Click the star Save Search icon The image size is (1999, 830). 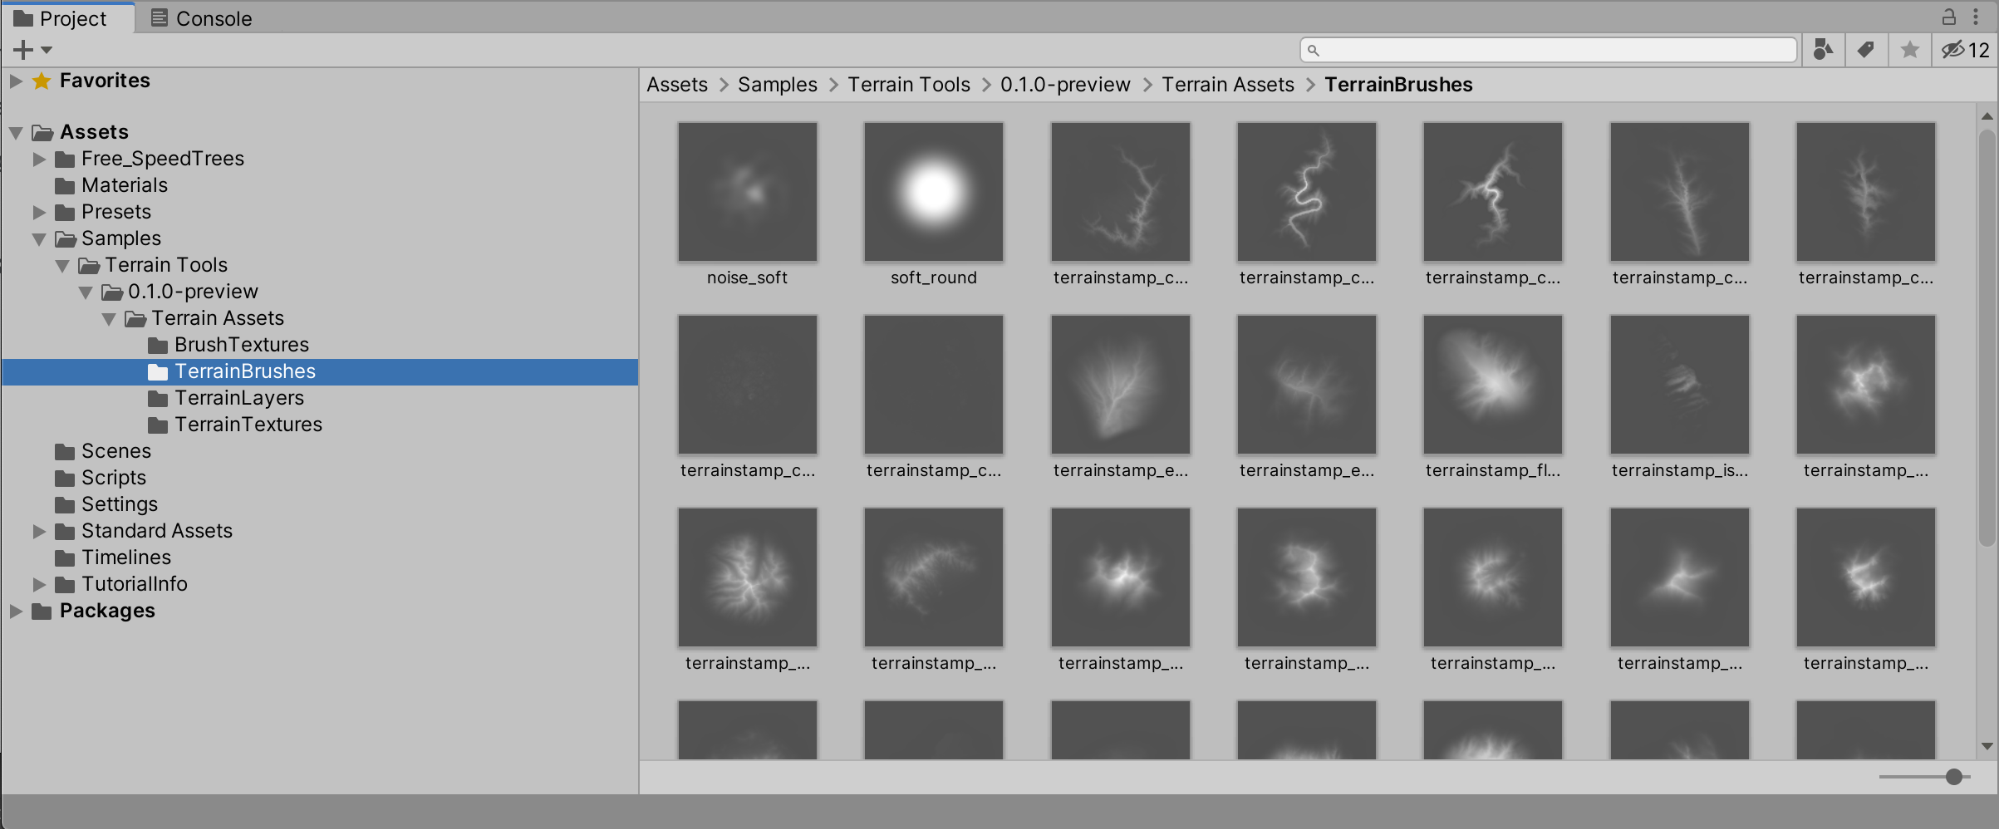1910,50
